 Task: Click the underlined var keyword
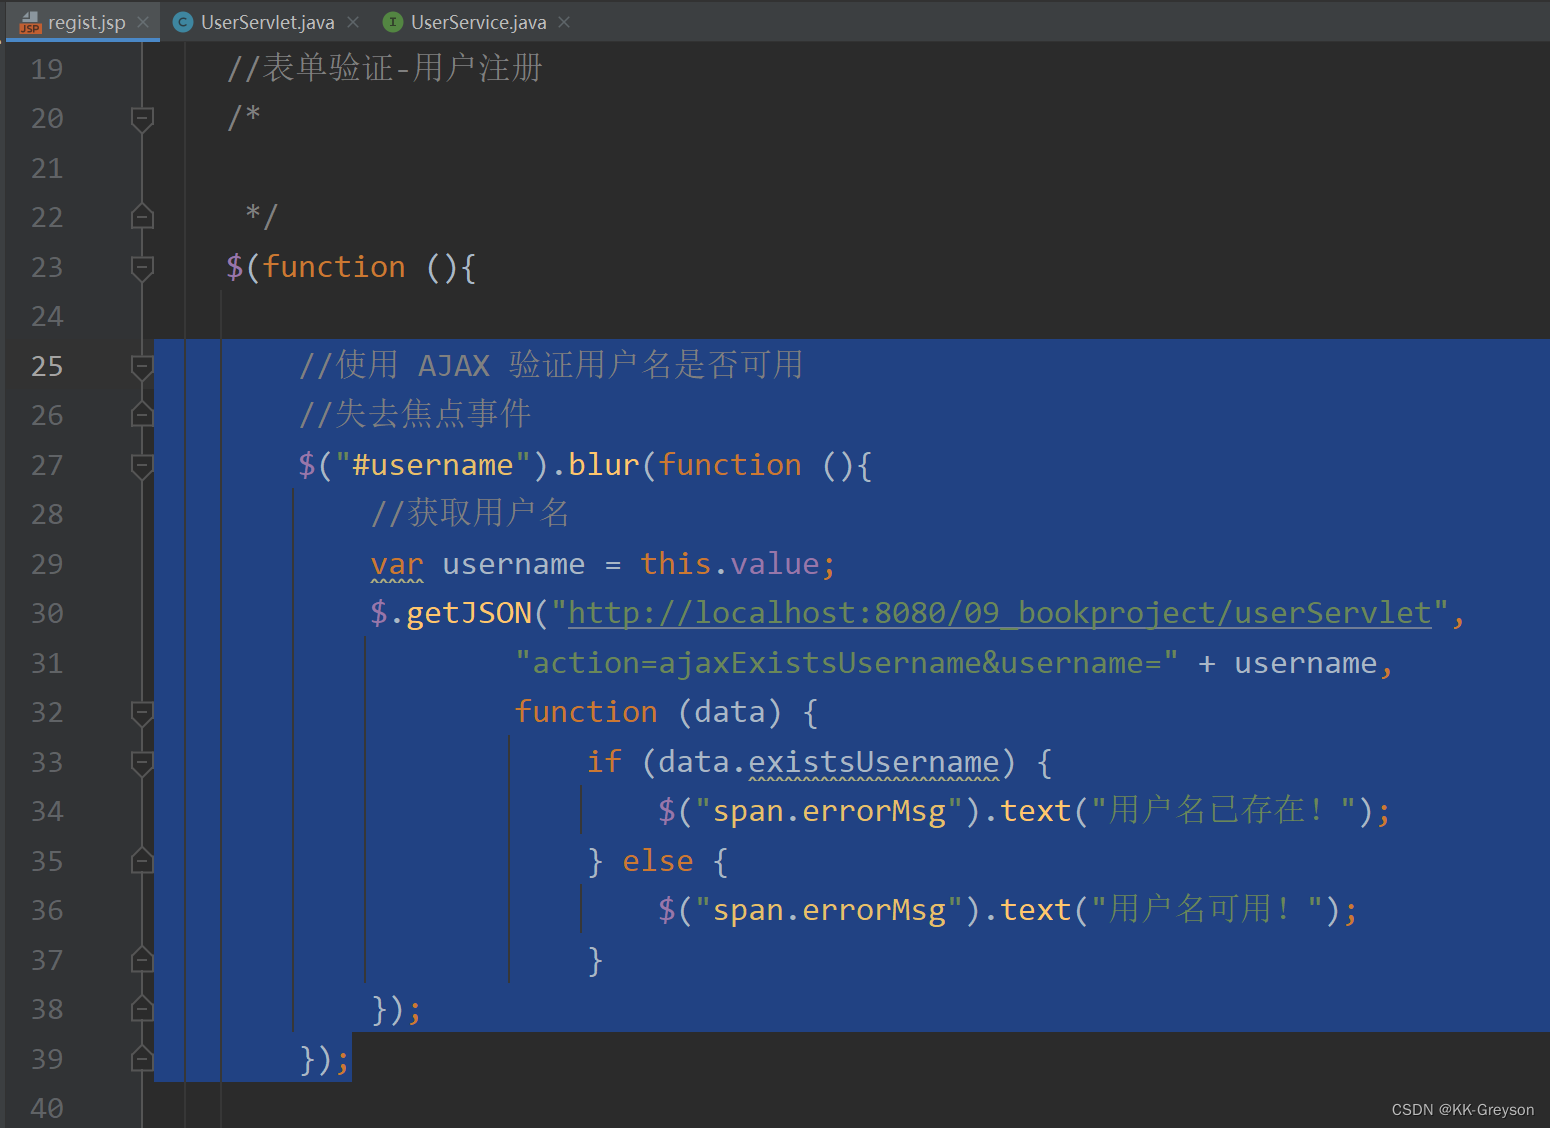(397, 564)
